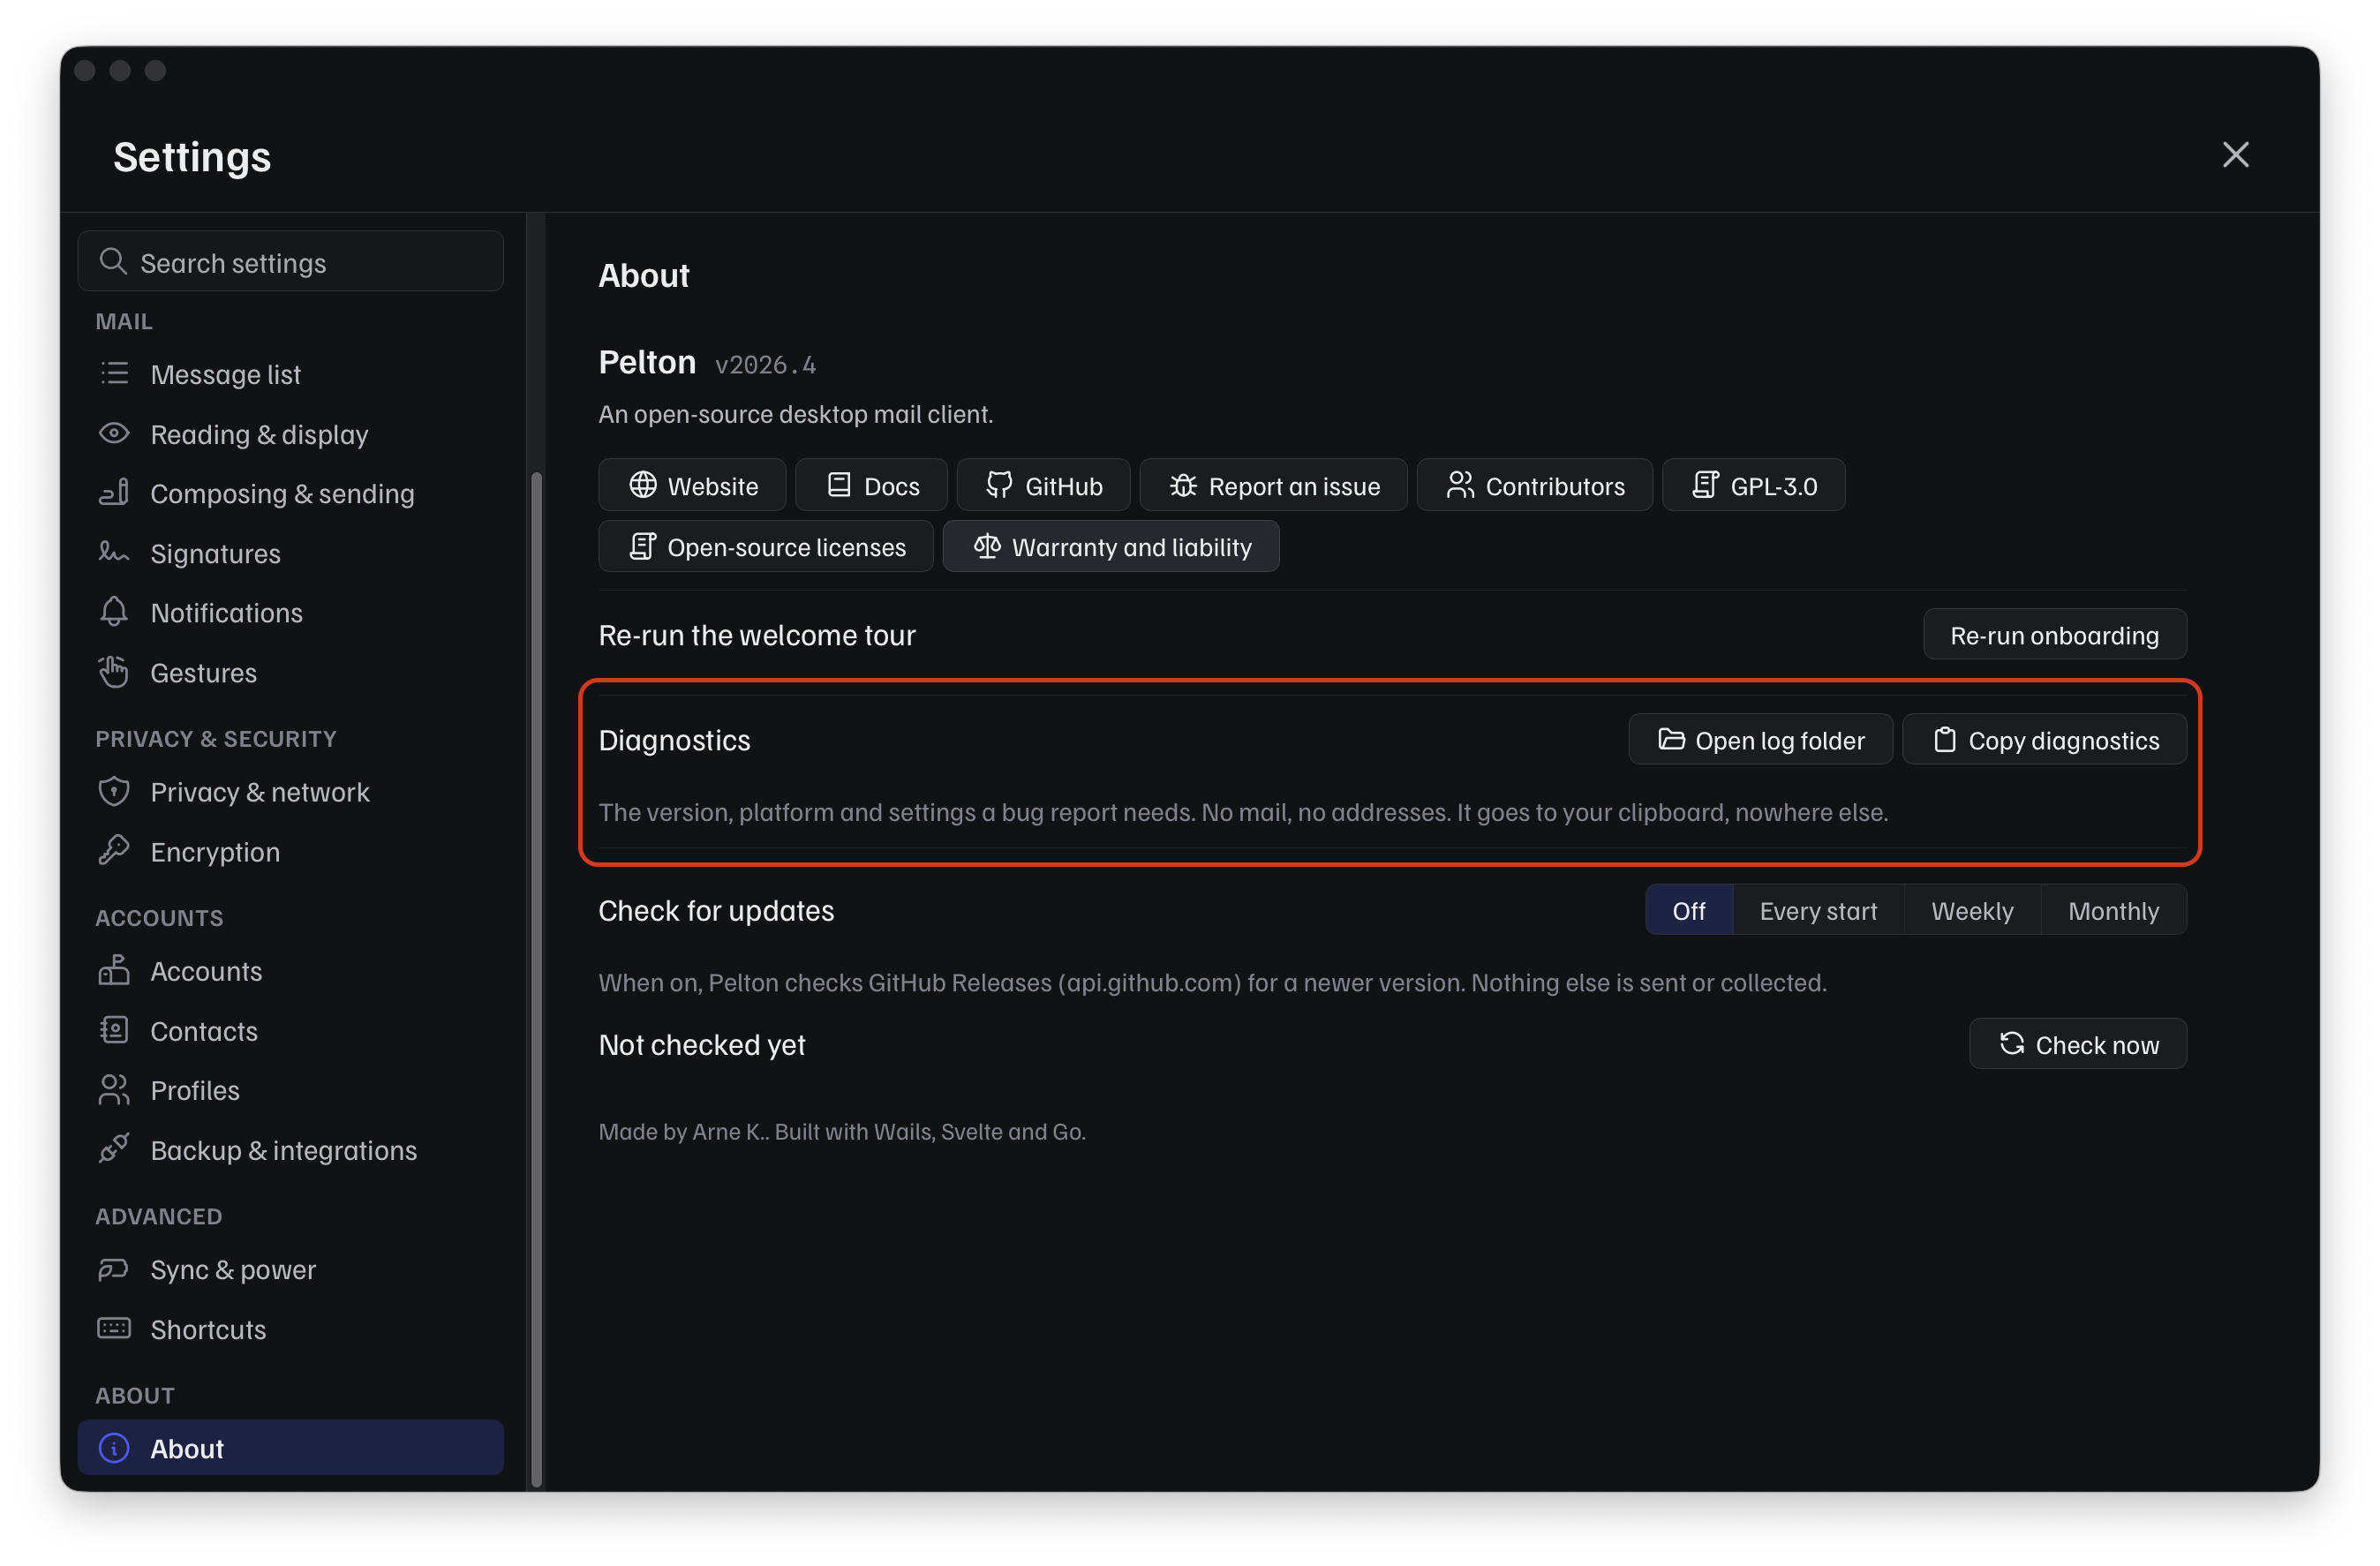Click the Signatures scribble icon
2380x1566 pixels.
(x=114, y=552)
